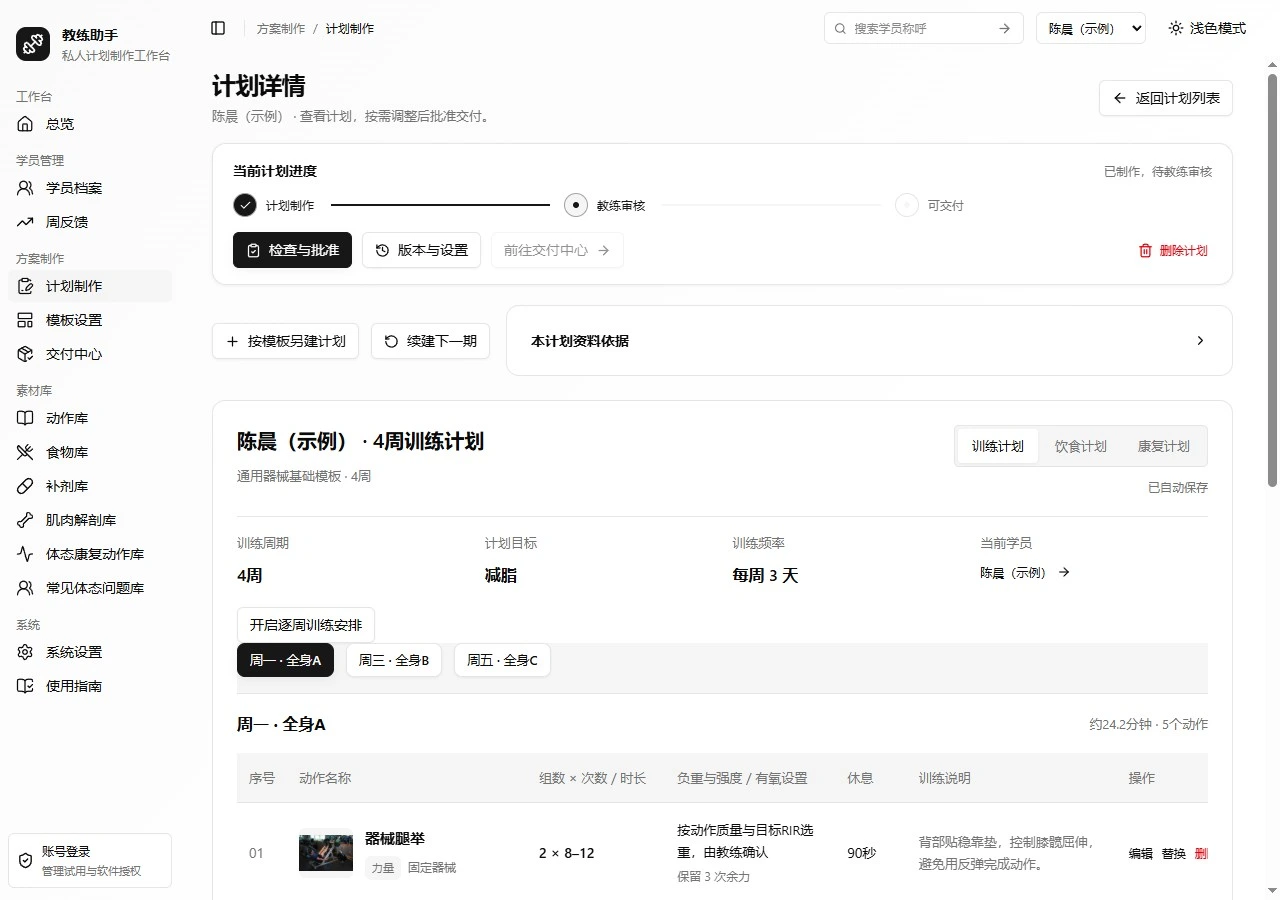
Task: Open 肌肉解剖库 in the sidebar
Action: pos(90,520)
